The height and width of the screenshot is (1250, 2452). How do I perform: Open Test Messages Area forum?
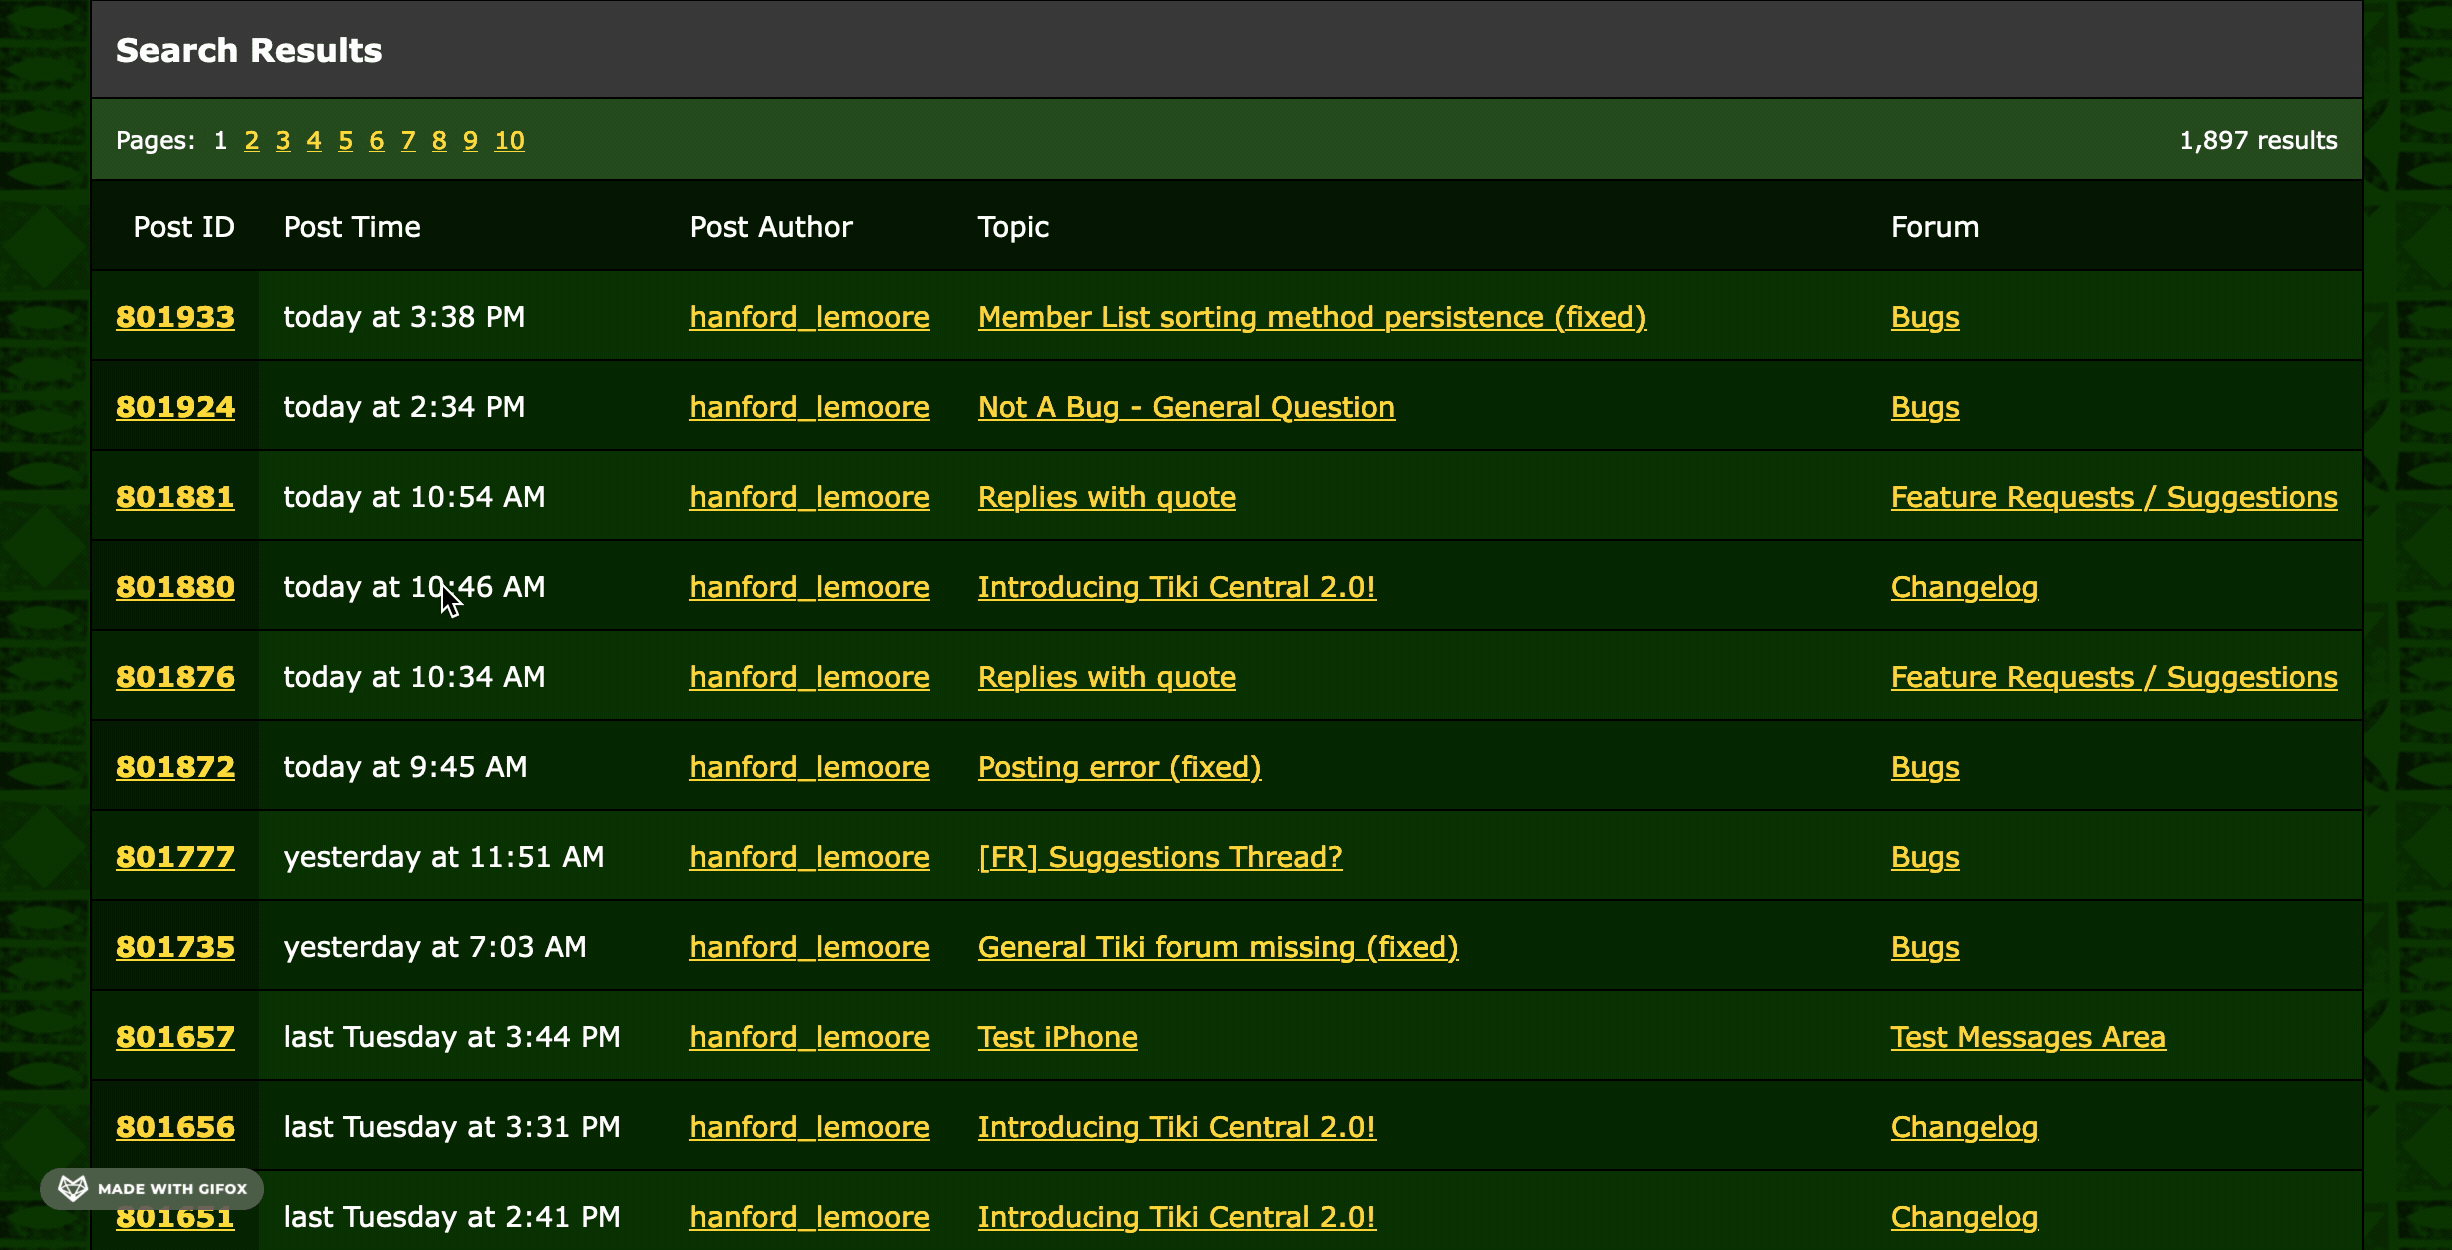(2028, 1037)
